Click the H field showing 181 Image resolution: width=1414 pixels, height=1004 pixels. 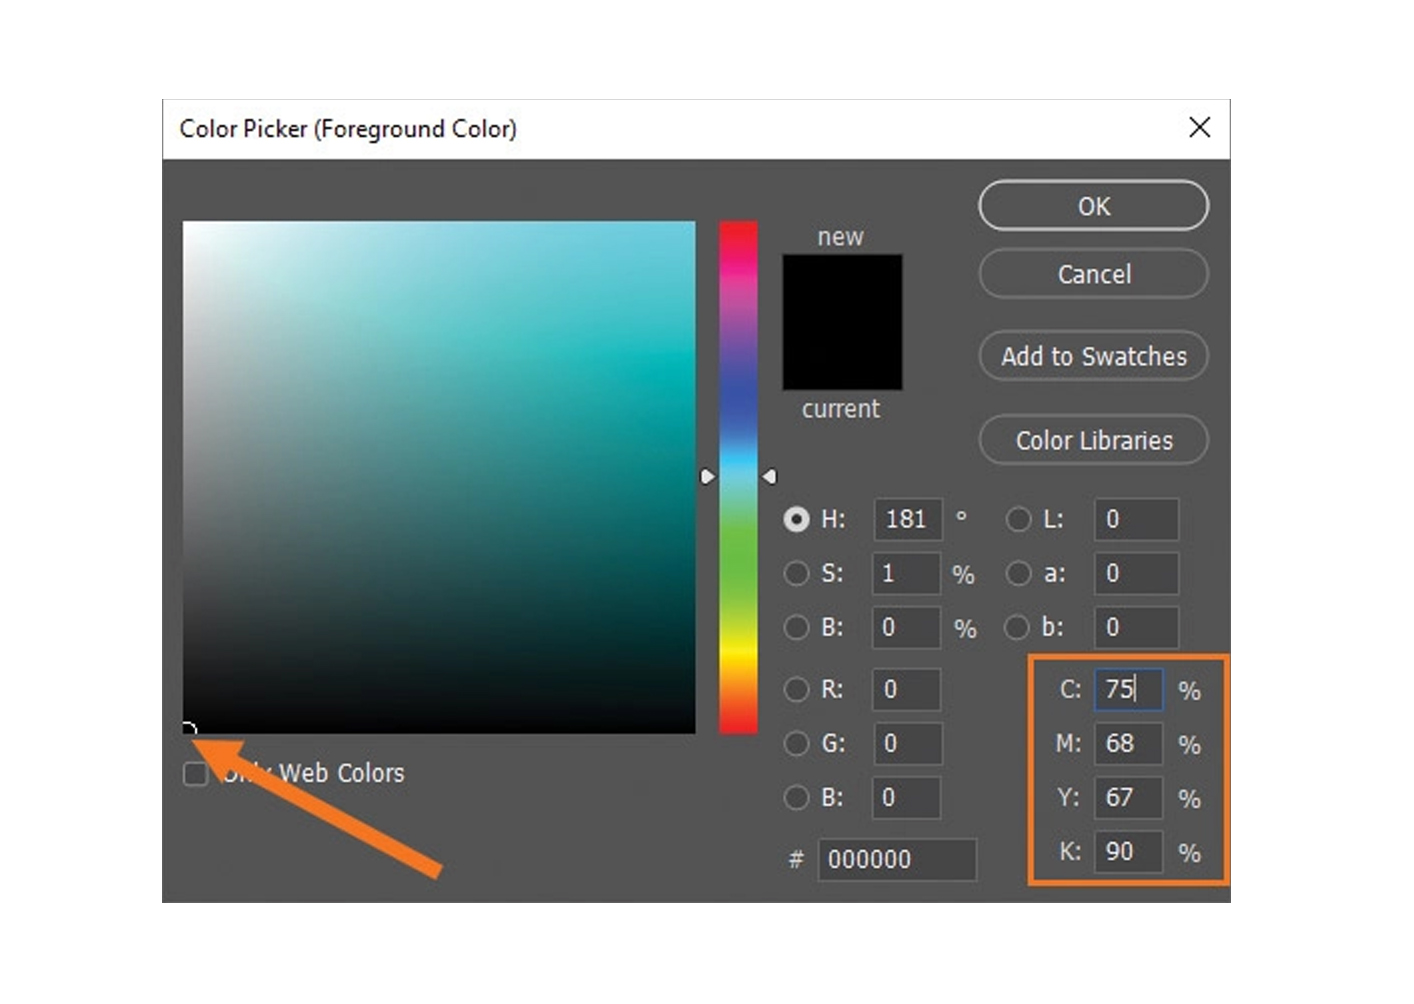click(x=908, y=519)
